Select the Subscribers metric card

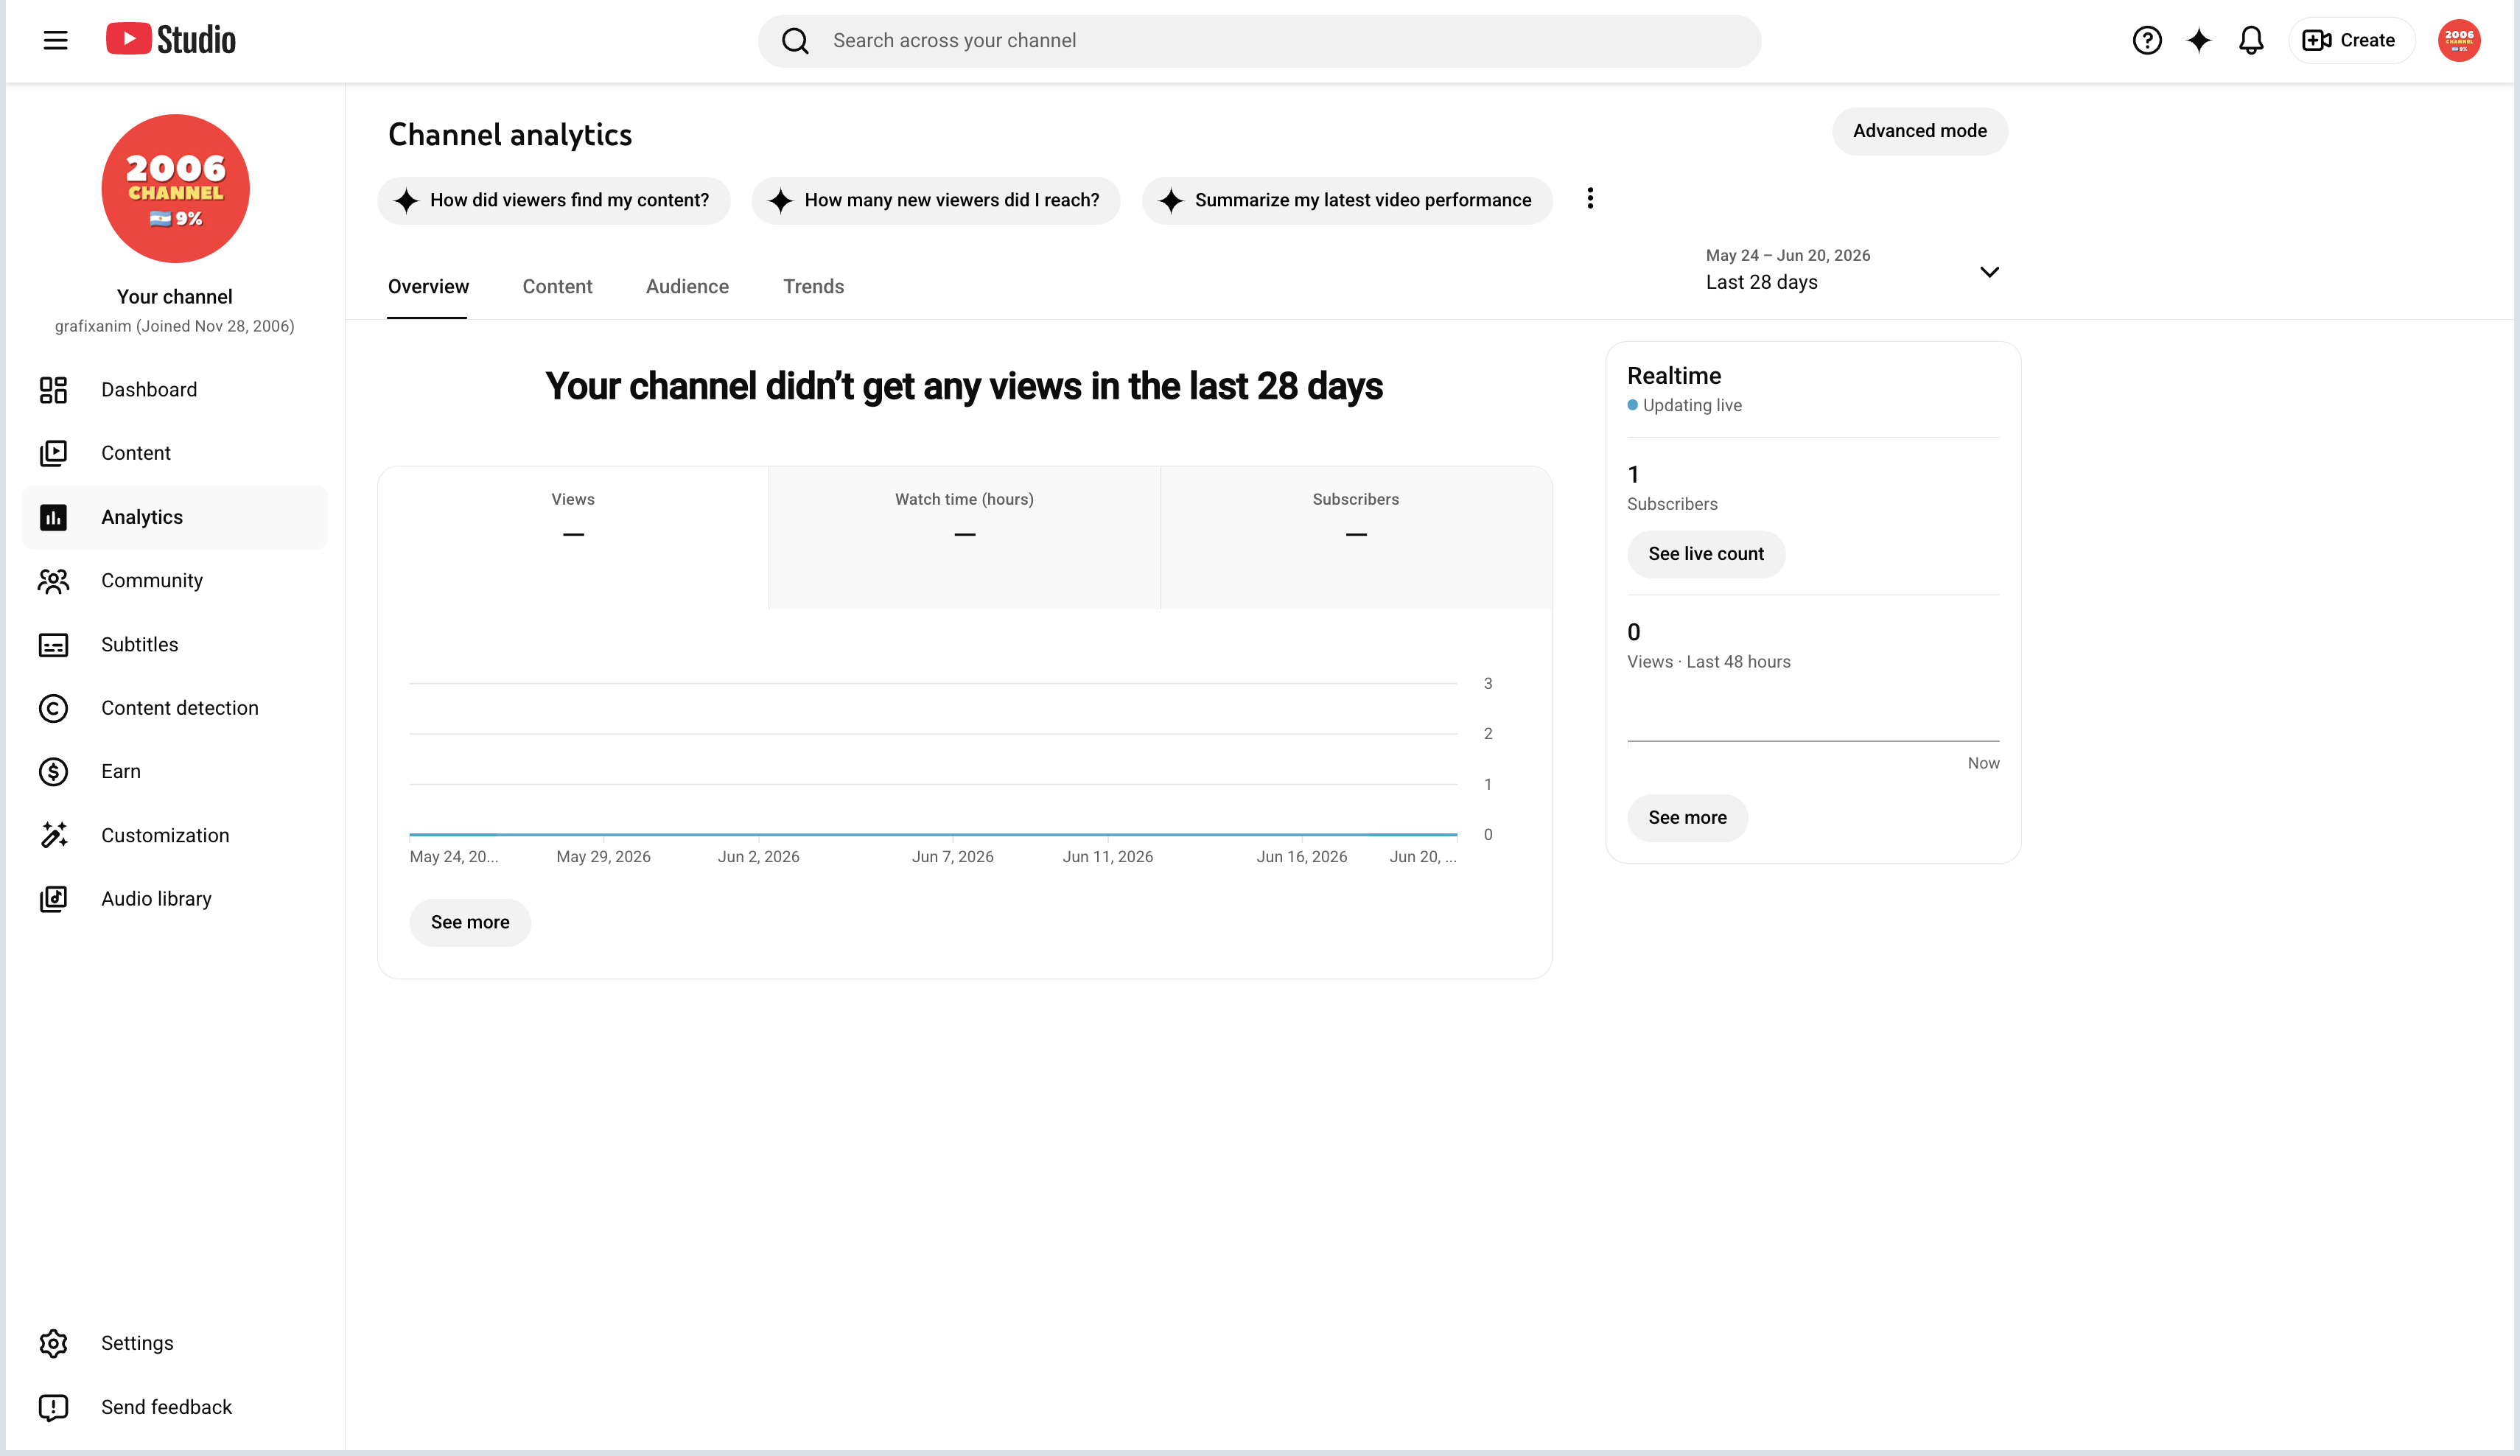pos(1355,537)
